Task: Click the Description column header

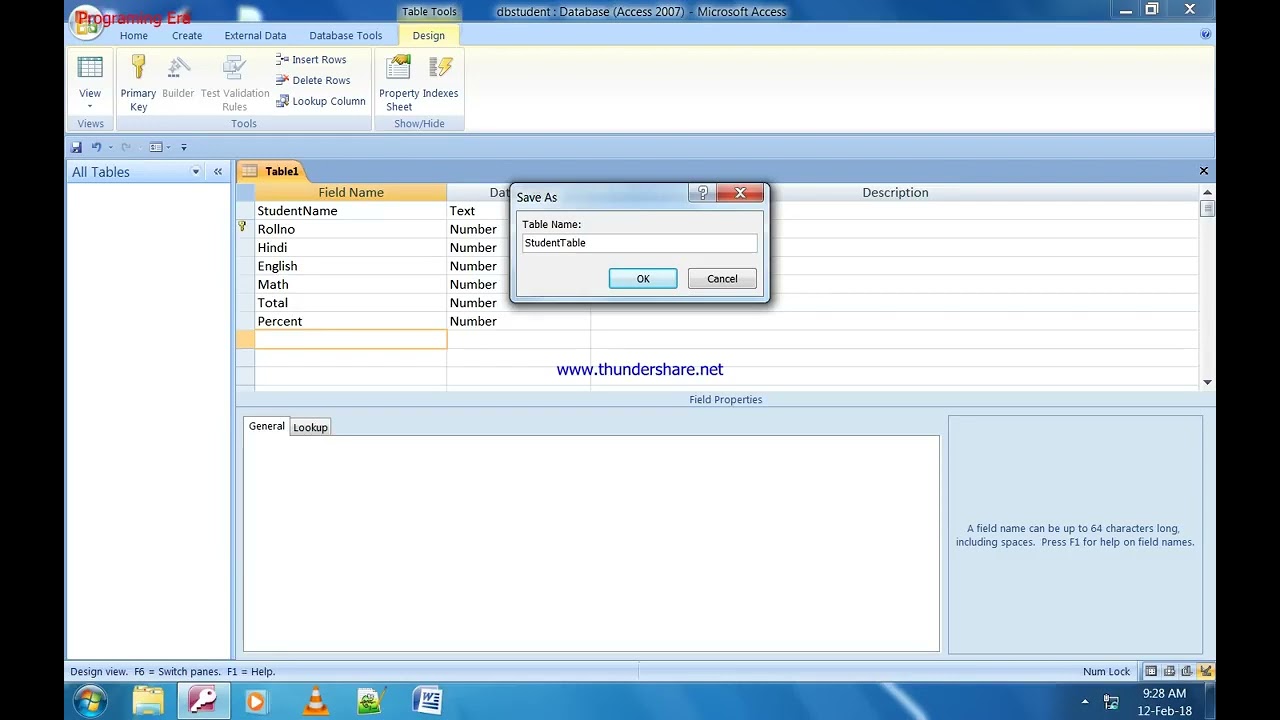Action: (x=895, y=192)
